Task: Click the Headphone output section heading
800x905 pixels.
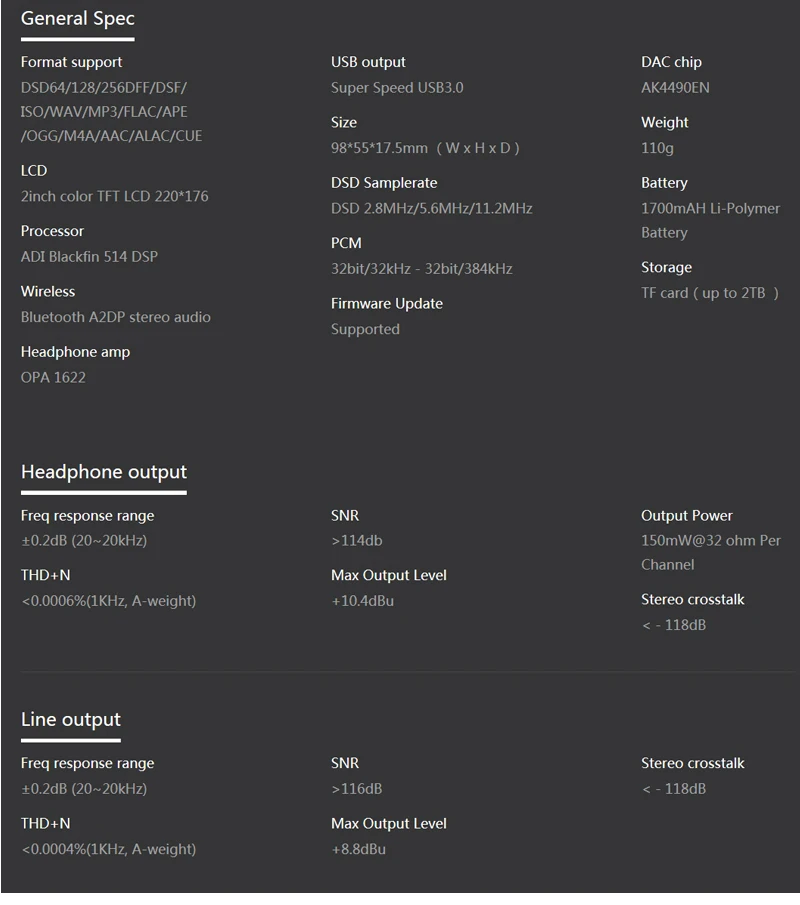Action: [x=104, y=472]
